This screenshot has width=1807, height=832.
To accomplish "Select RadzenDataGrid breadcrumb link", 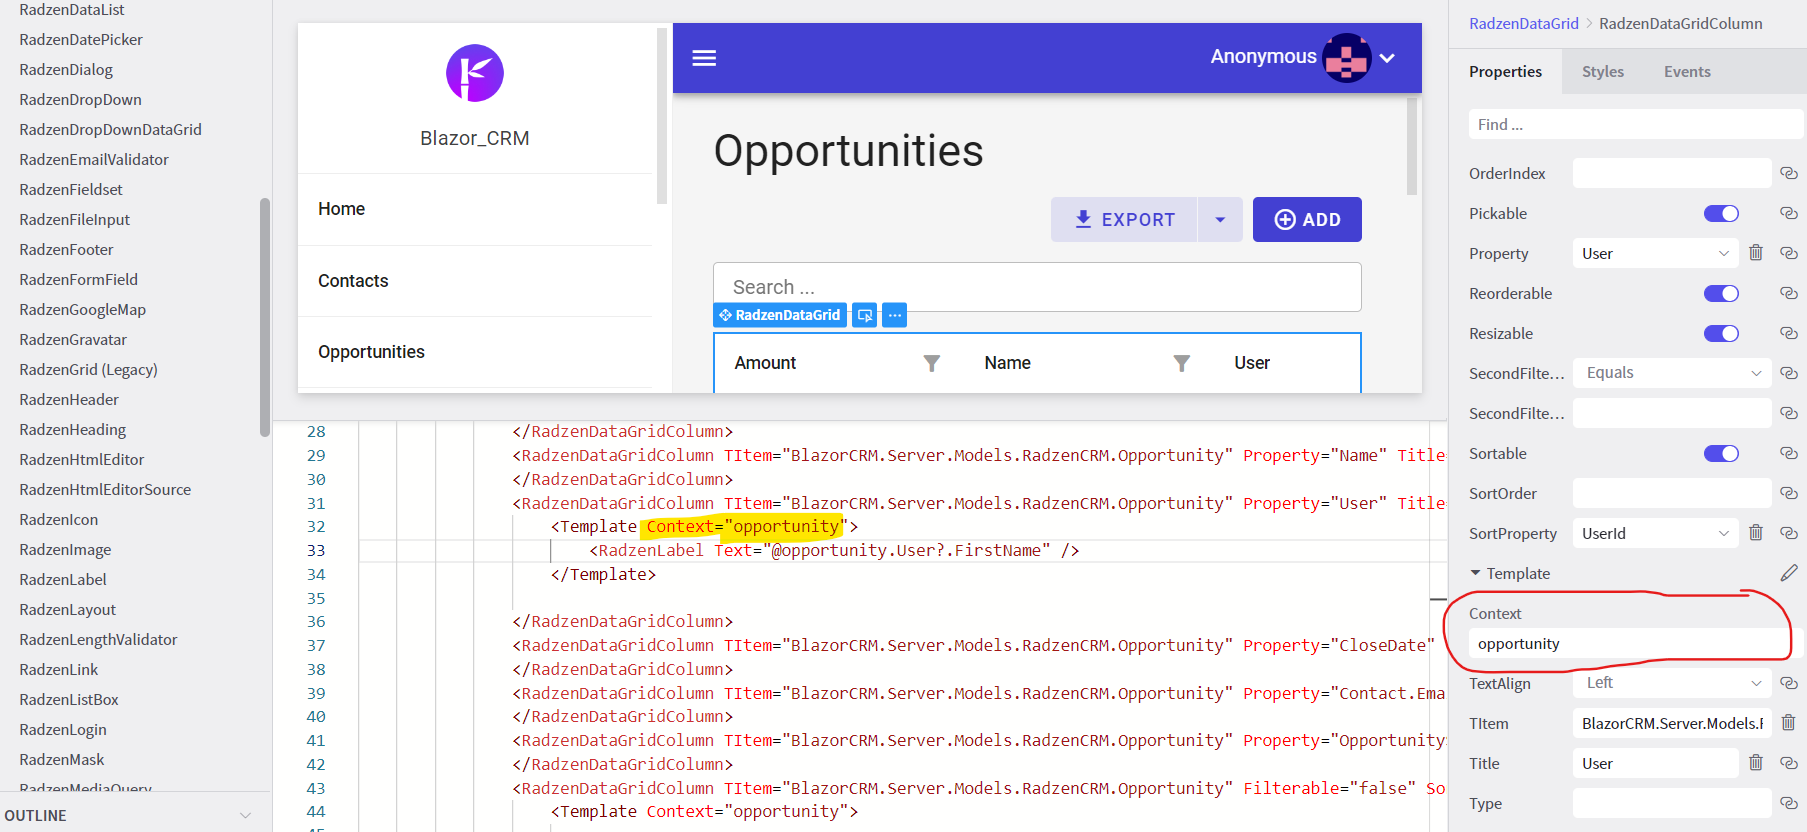I will [x=1523, y=23].
